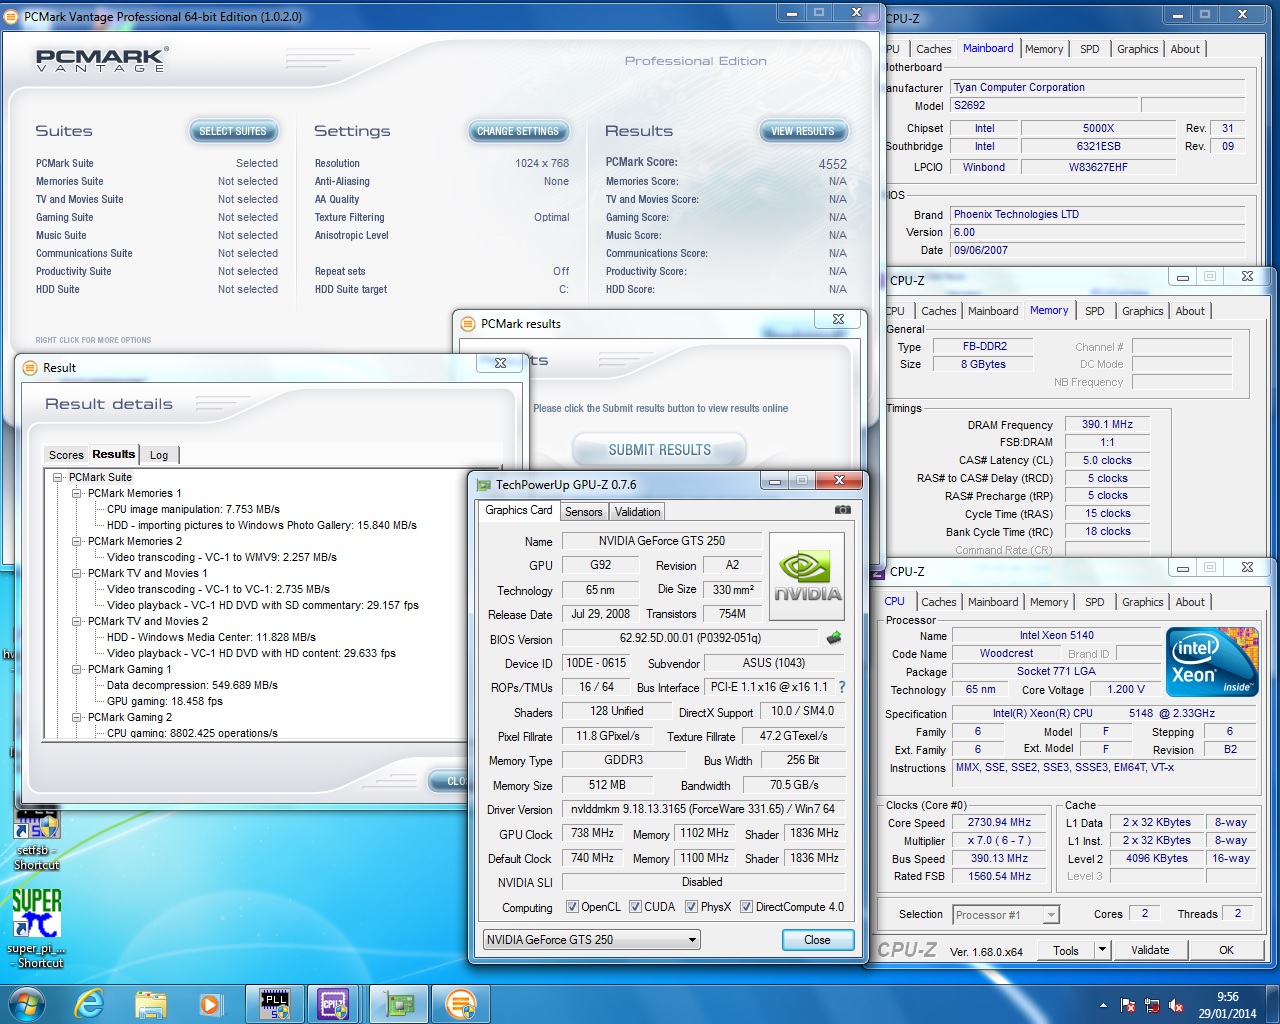
Task: Open the Sensors tab in GPU-Z
Action: (583, 512)
